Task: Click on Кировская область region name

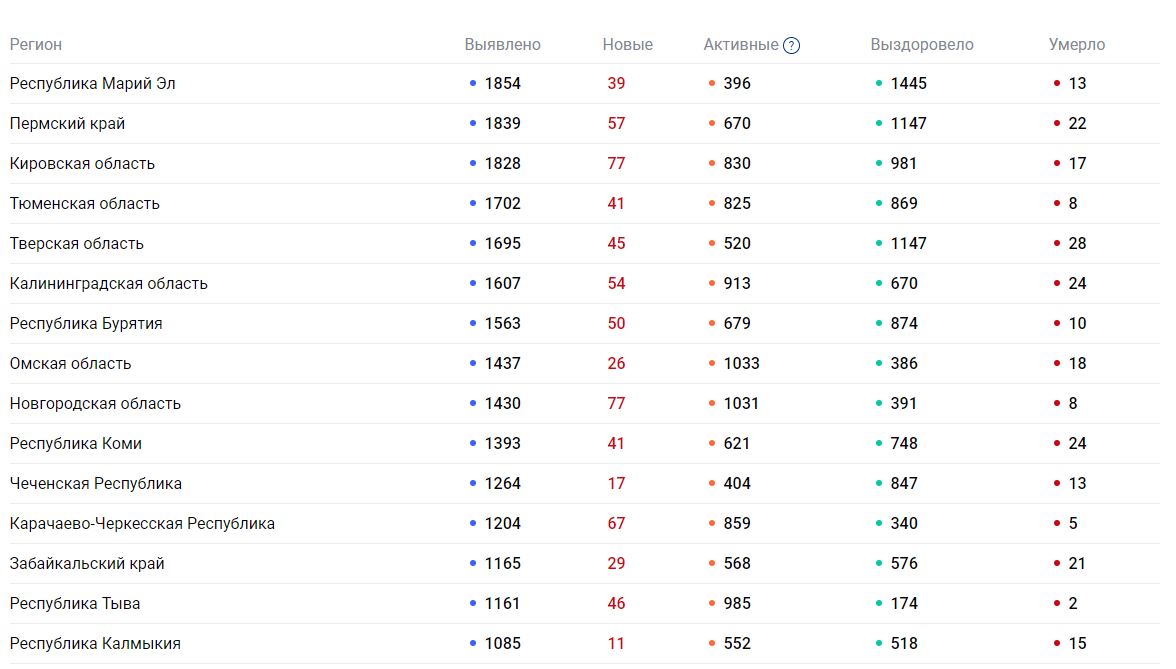Action: [x=83, y=164]
